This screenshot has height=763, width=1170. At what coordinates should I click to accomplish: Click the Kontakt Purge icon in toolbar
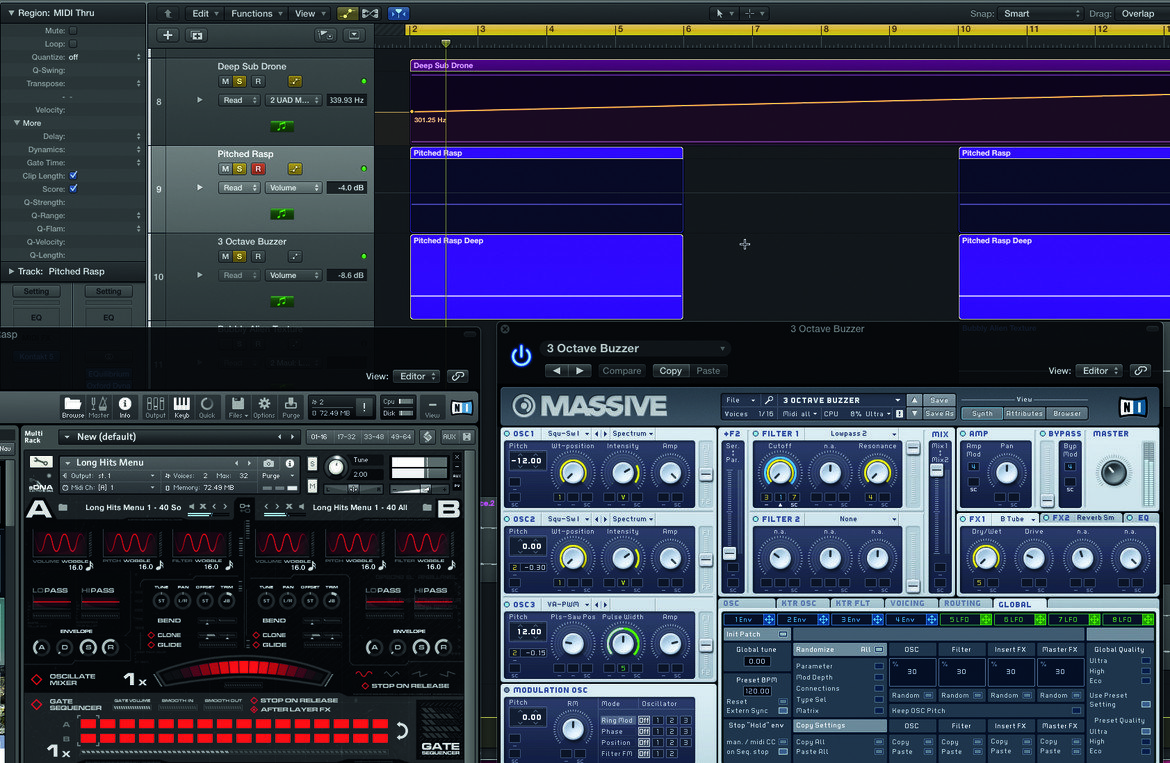tap(291, 407)
